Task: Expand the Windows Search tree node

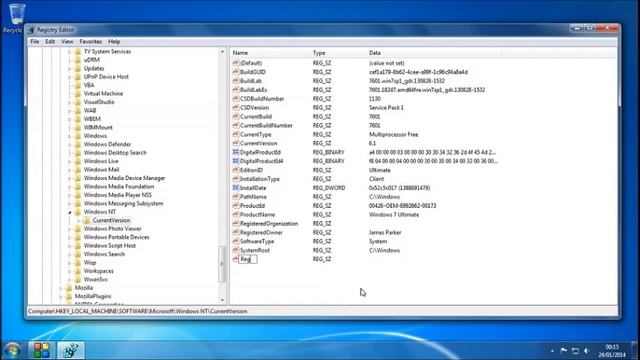Action: 69,254
